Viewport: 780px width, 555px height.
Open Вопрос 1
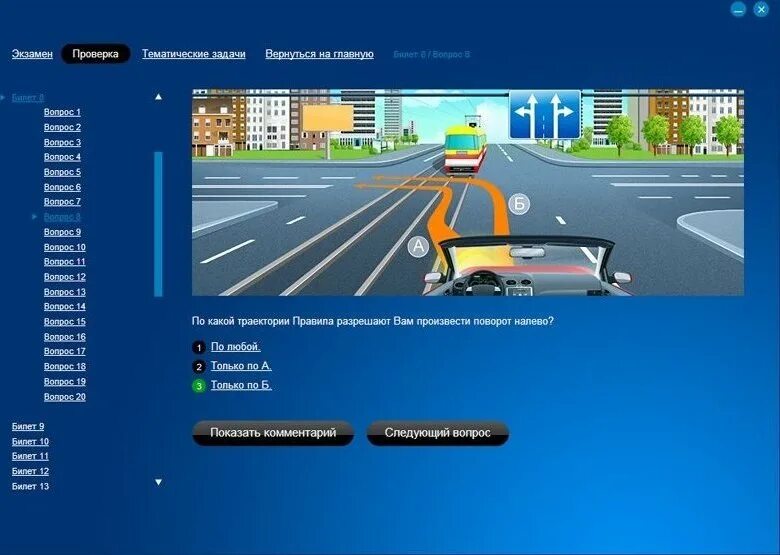(62, 112)
